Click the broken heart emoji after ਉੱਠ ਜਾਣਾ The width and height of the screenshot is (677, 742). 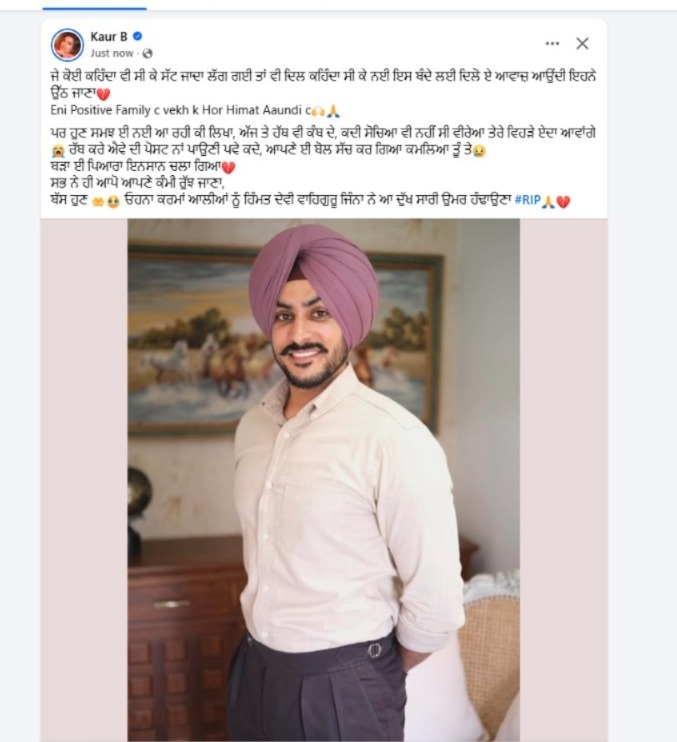pyautogui.click(x=103, y=94)
